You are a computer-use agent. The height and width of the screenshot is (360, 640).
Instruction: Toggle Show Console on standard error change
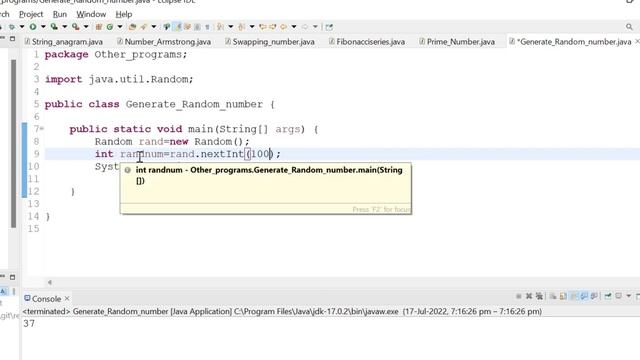(x=594, y=296)
